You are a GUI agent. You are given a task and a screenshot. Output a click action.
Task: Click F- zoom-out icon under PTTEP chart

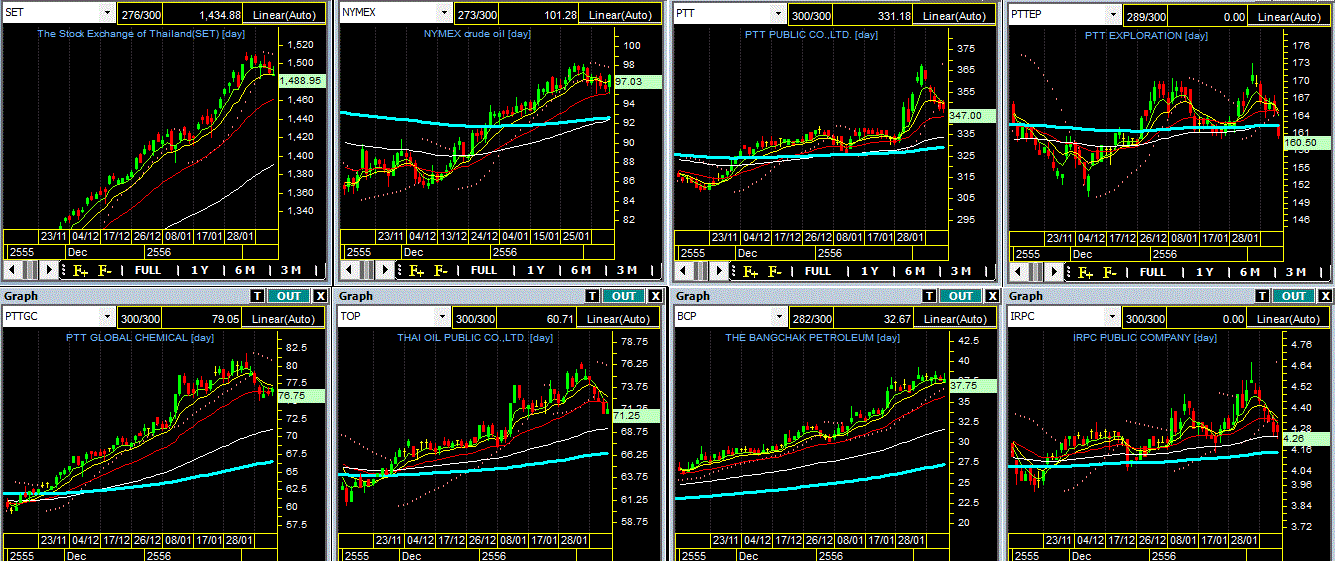(1108, 271)
